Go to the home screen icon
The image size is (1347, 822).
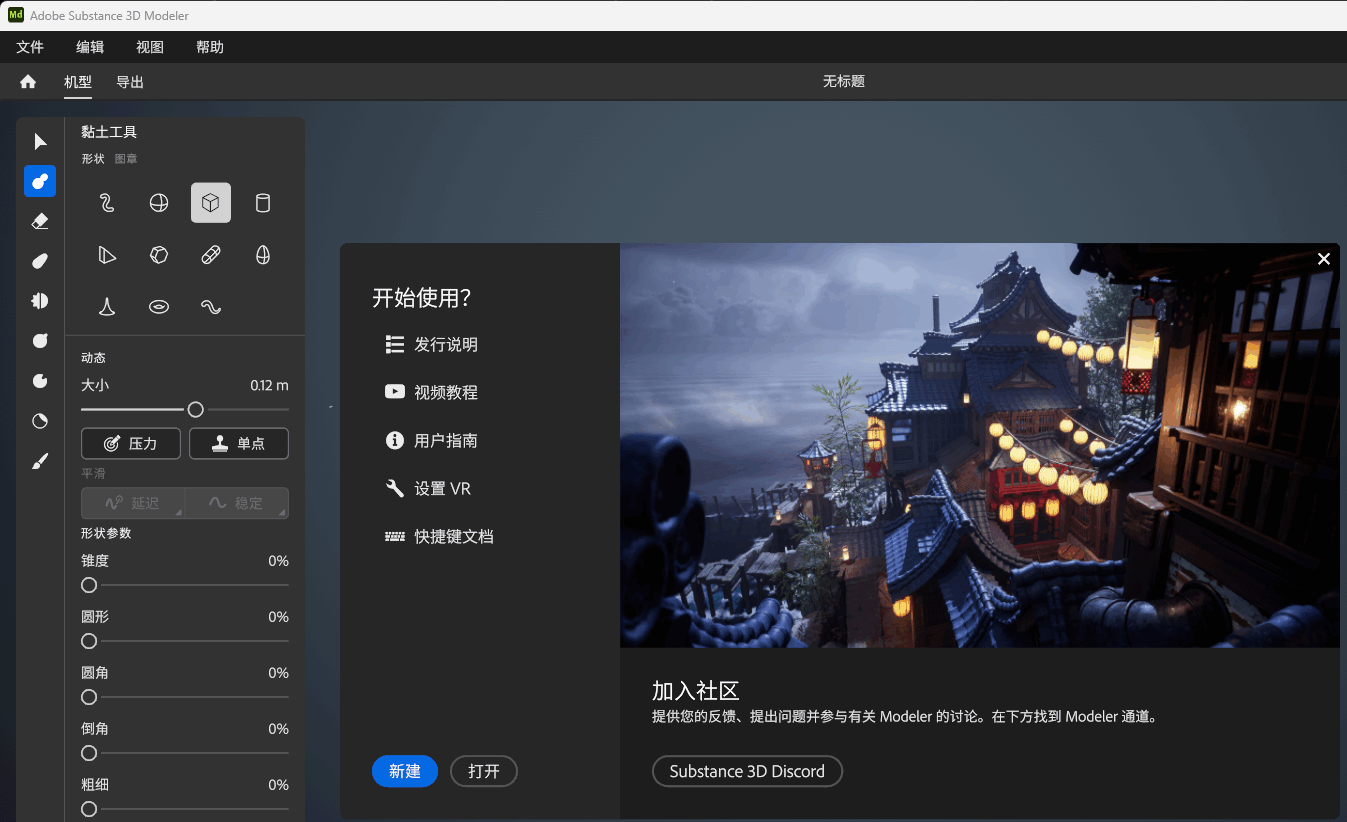coord(28,82)
